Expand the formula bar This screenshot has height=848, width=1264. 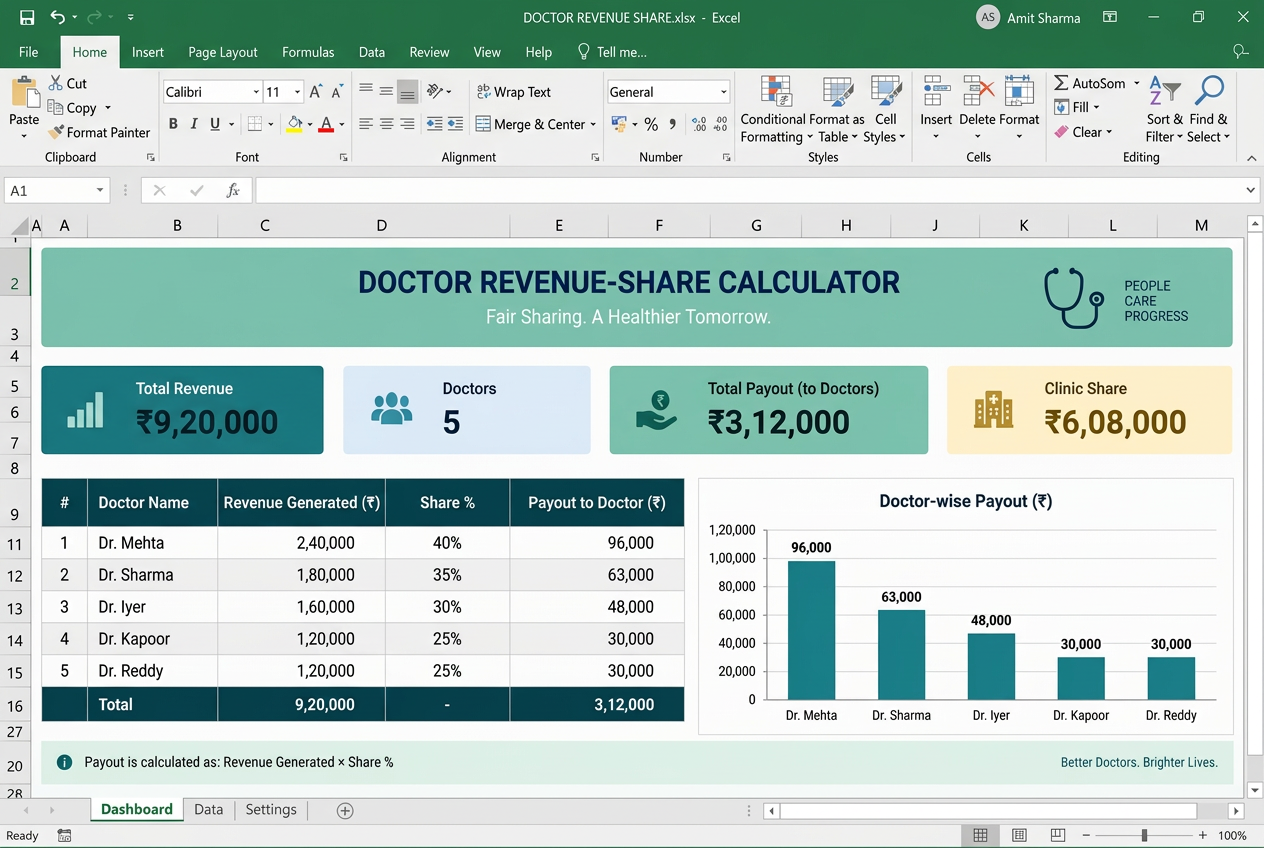coord(1251,190)
